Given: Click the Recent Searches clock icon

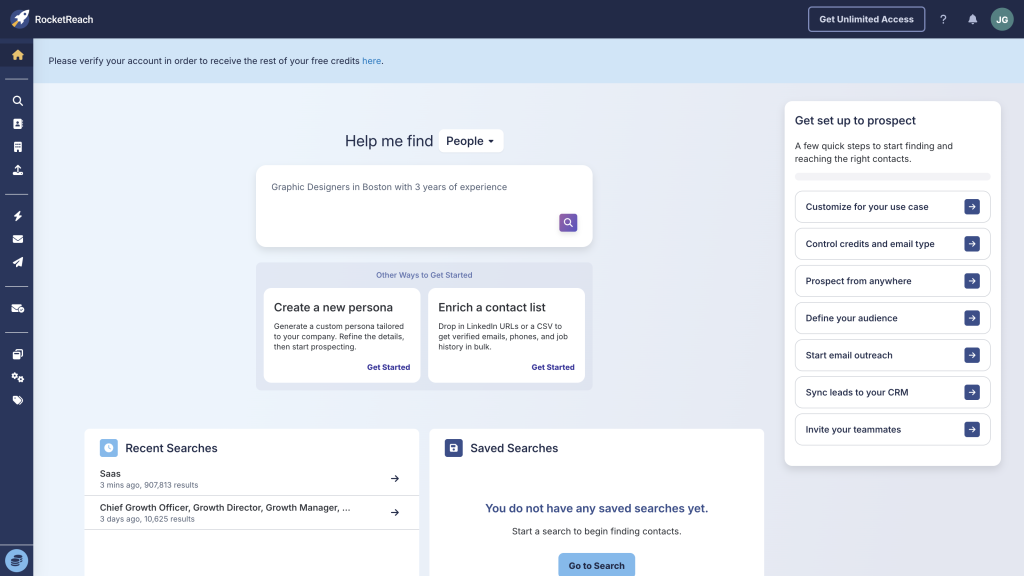Looking at the screenshot, I should coord(108,448).
